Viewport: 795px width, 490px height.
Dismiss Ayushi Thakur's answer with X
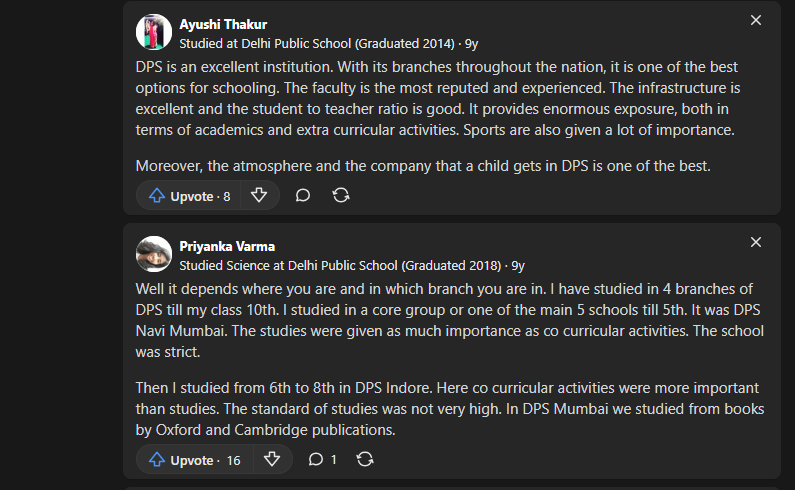755,20
